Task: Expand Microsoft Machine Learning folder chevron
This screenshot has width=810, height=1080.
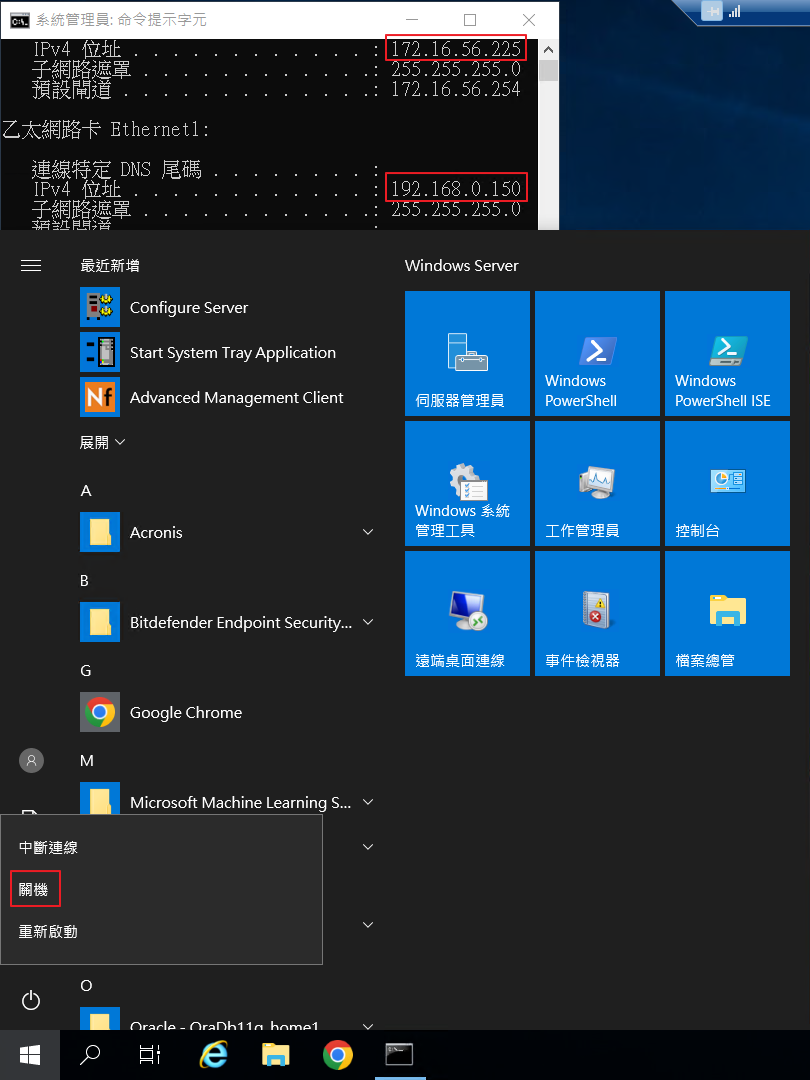Action: [368, 802]
